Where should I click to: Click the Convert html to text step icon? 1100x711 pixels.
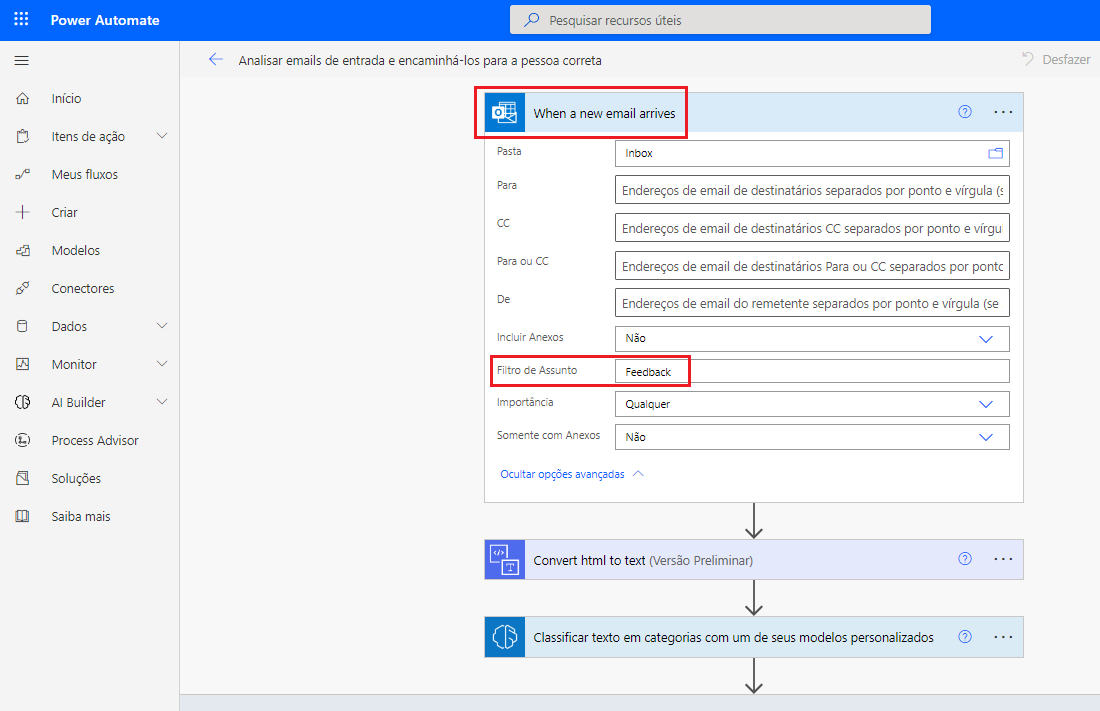pos(504,559)
